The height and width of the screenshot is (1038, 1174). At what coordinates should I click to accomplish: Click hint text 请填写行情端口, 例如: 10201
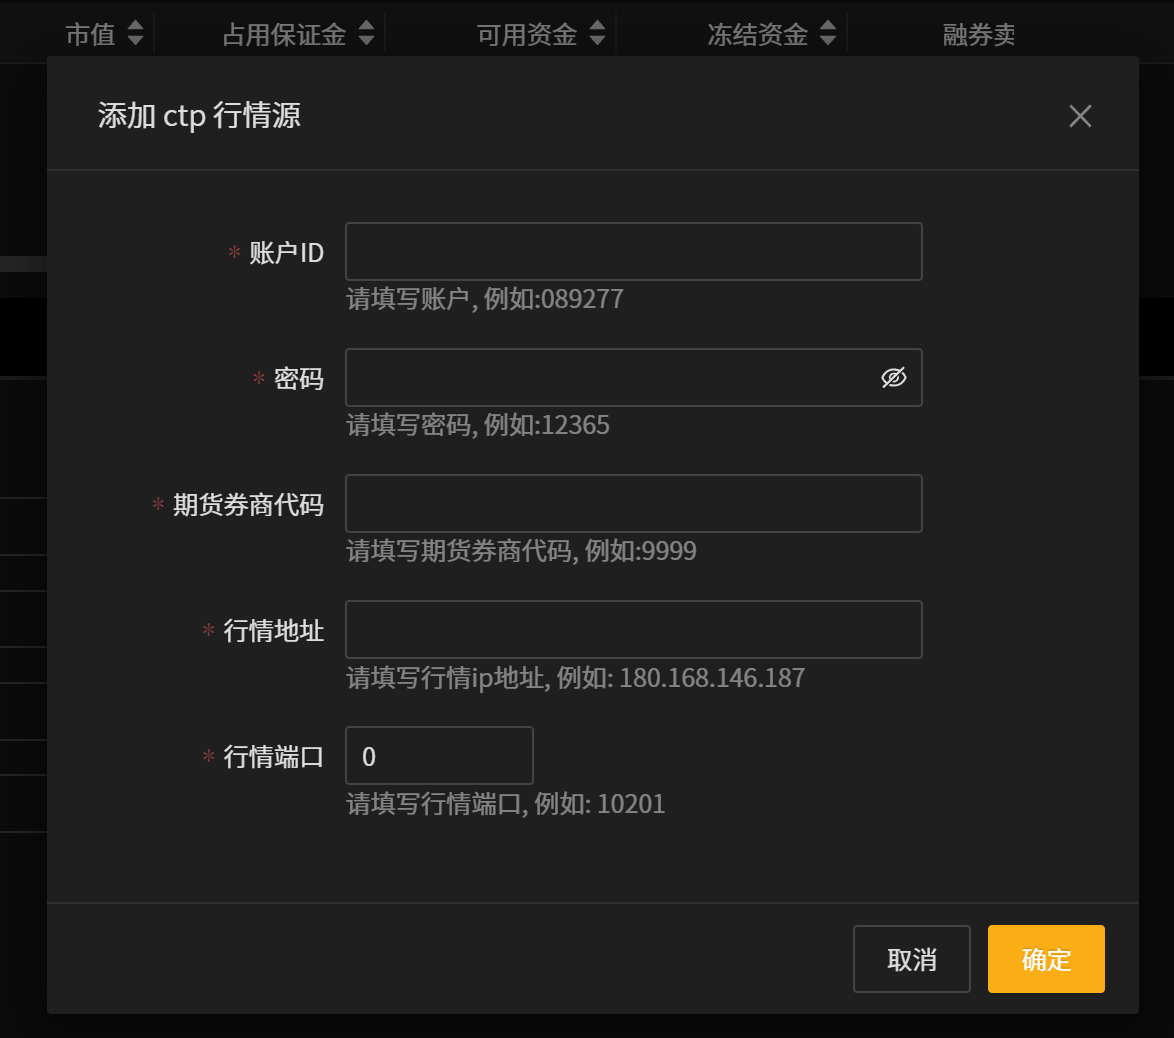tap(505, 804)
